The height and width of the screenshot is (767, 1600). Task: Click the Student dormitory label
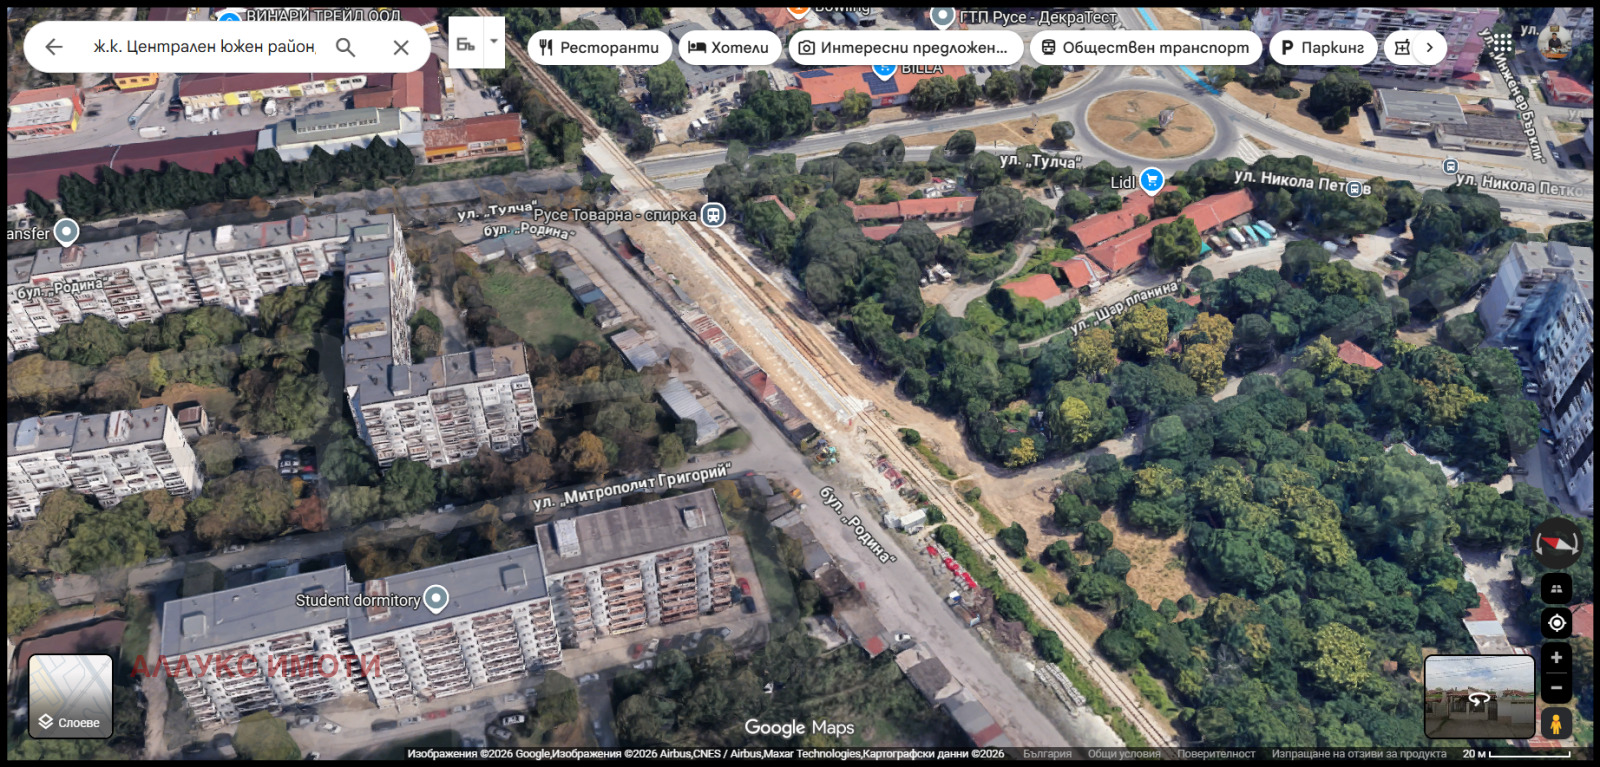358,600
